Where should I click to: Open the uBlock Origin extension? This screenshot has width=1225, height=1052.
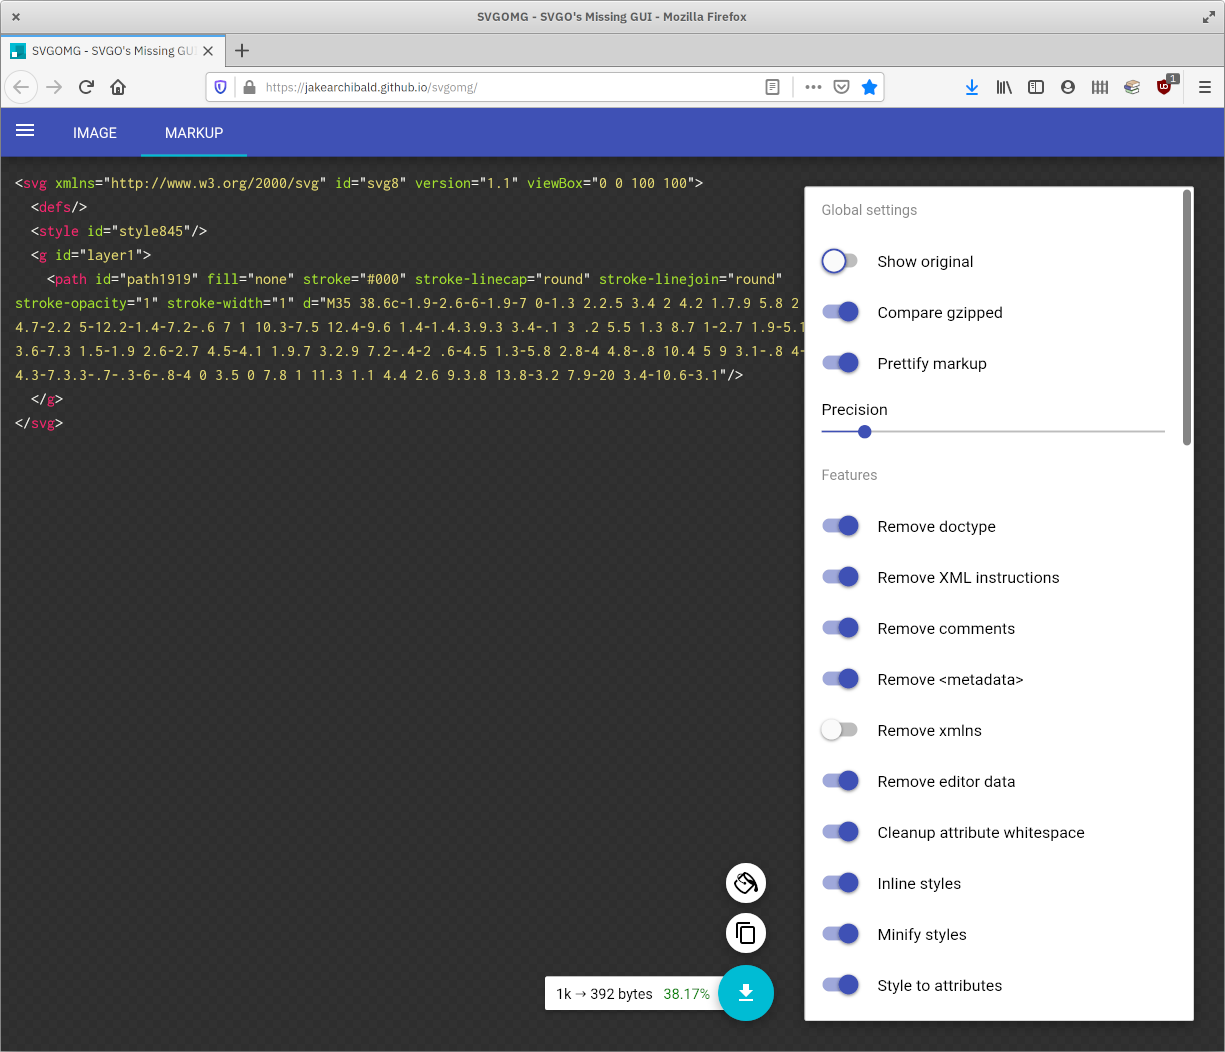pyautogui.click(x=1165, y=86)
